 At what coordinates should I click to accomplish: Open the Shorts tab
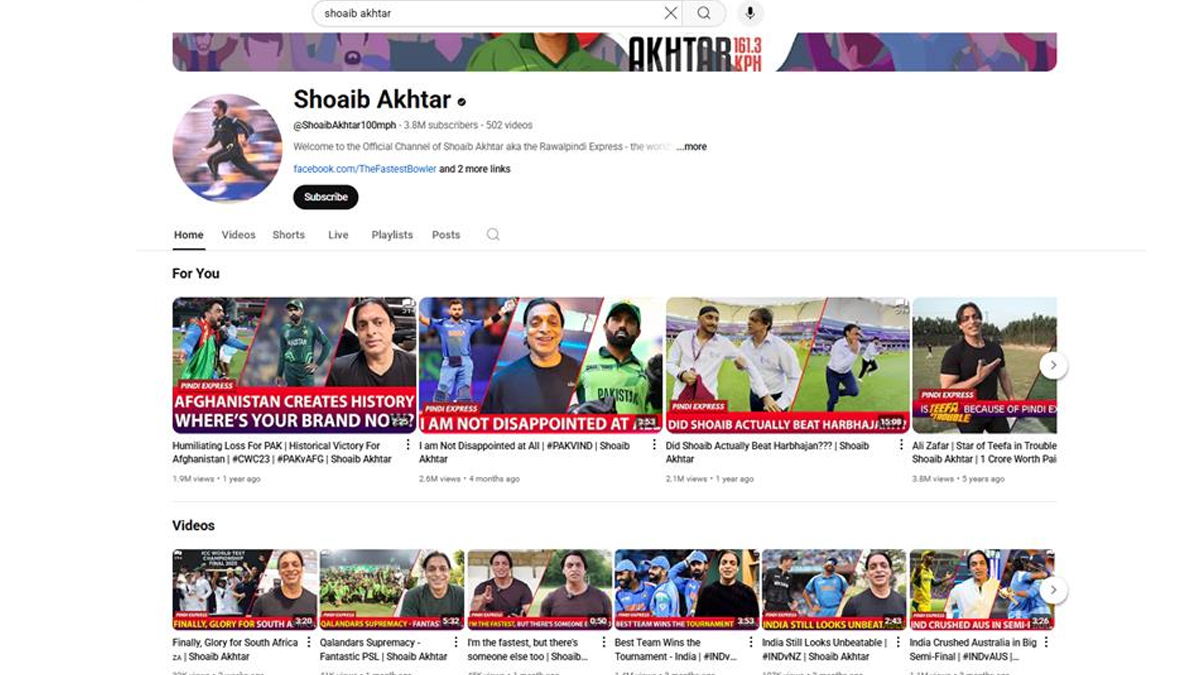tap(288, 235)
